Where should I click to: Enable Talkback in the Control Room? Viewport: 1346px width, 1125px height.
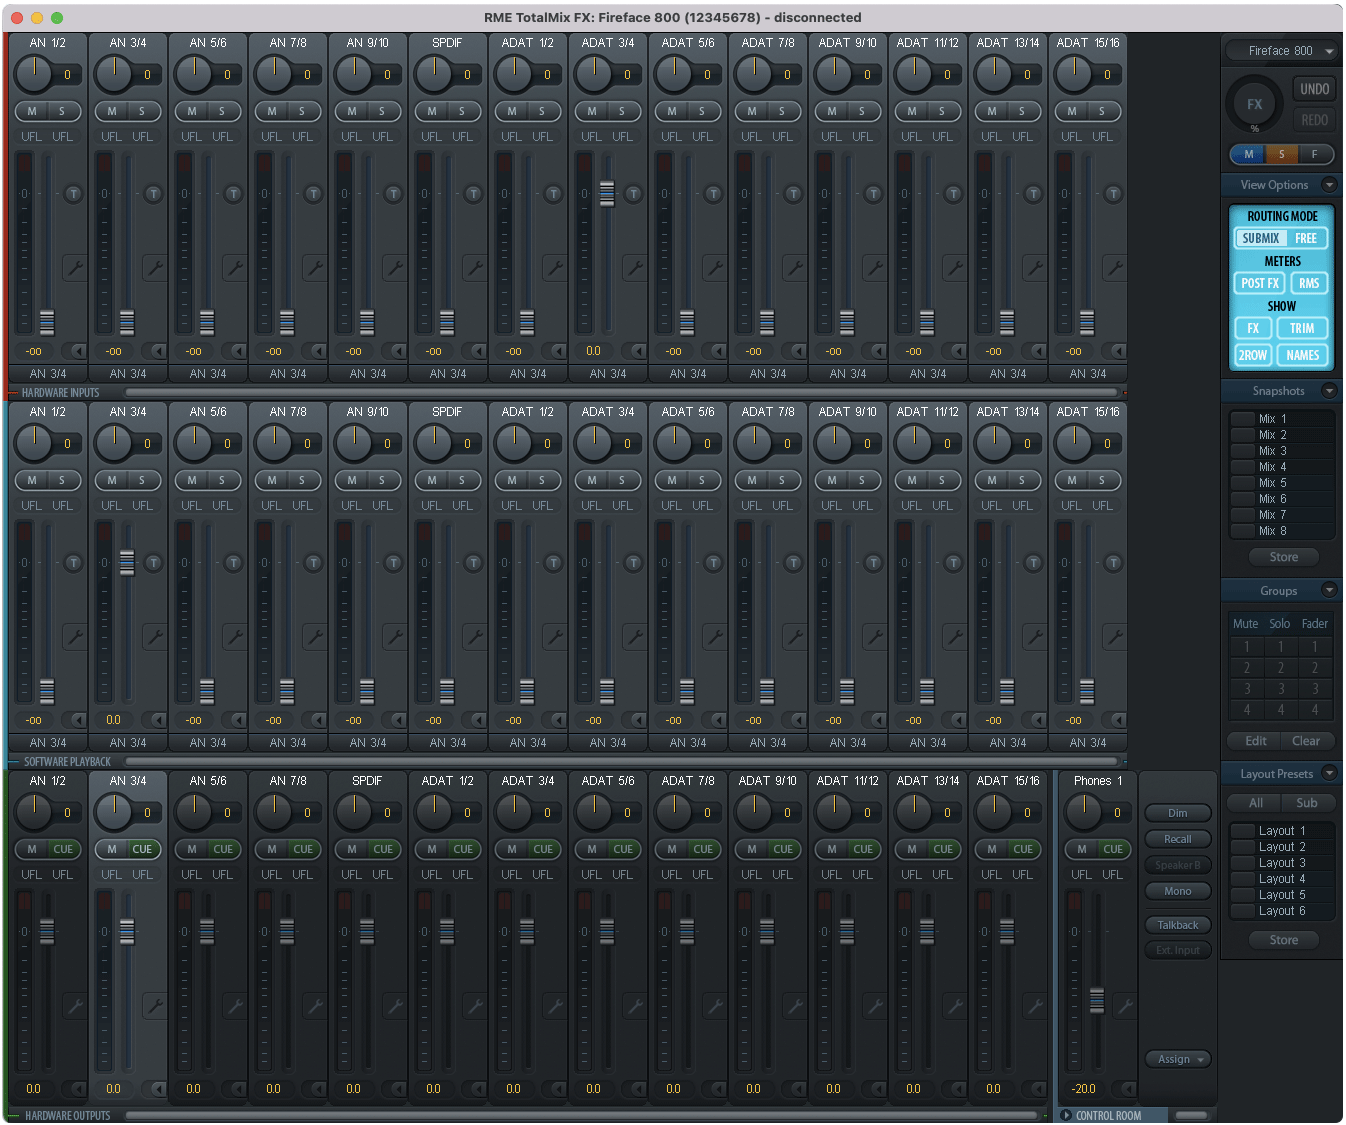coord(1178,925)
